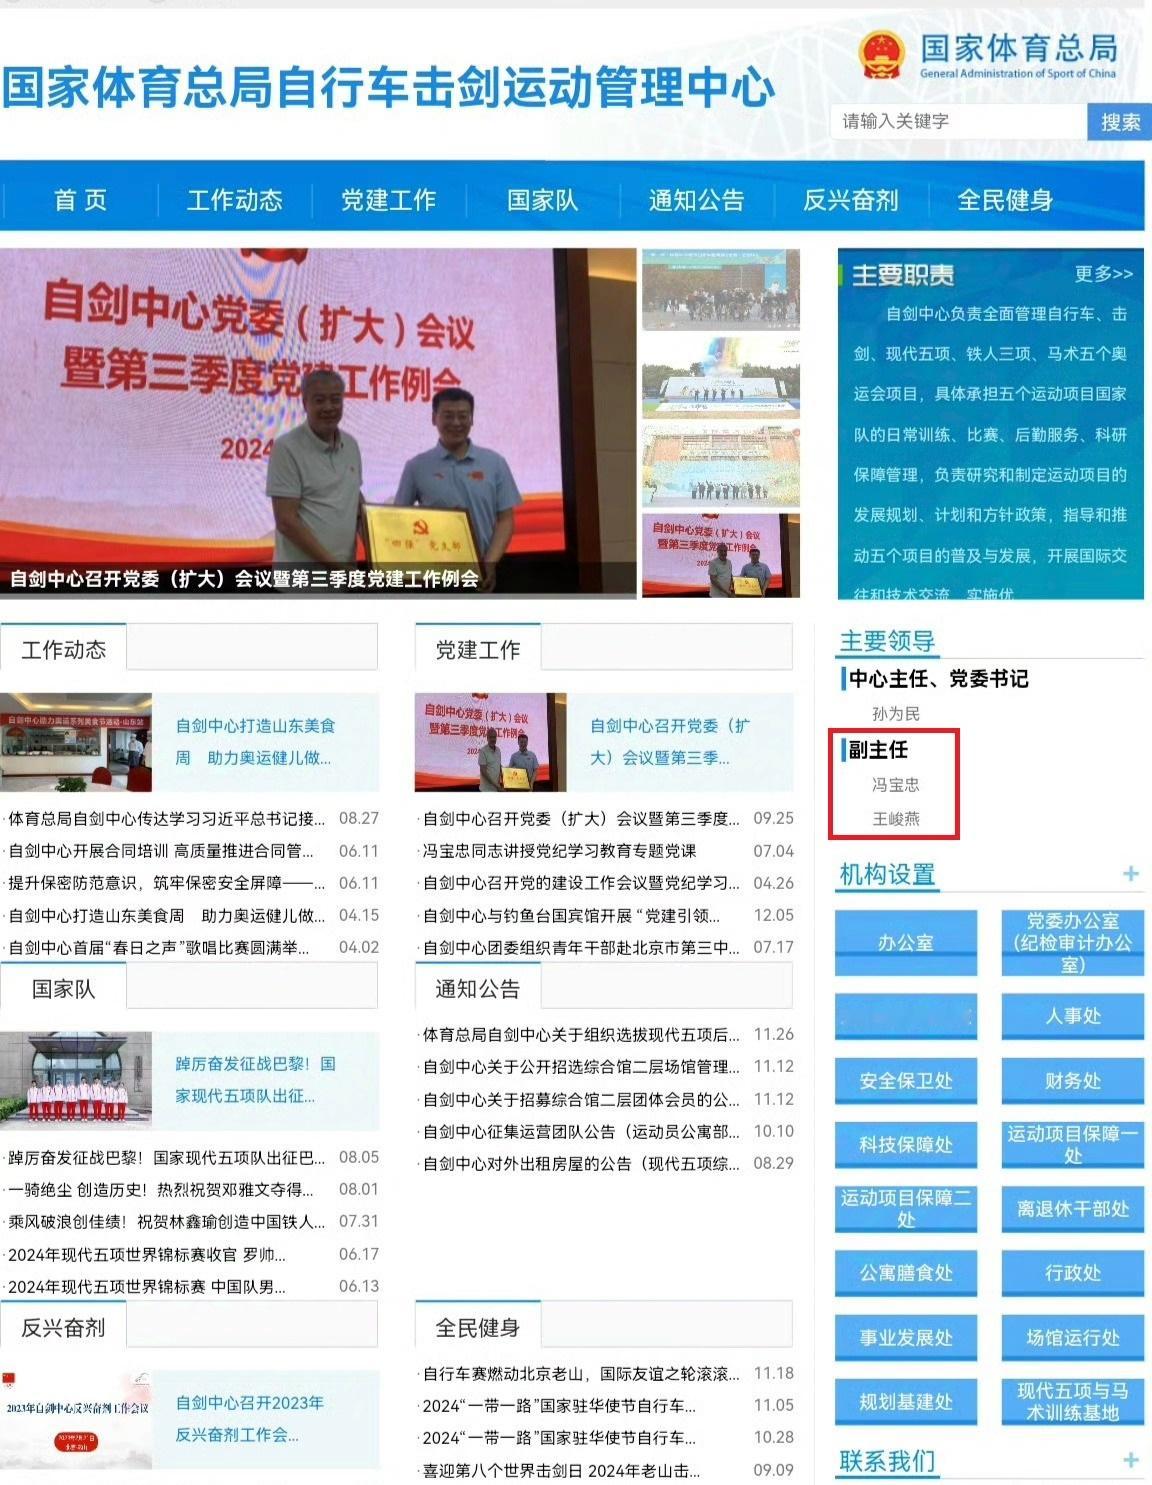Click the 搜索 search button
1152x1485 pixels.
pyautogui.click(x=1120, y=122)
